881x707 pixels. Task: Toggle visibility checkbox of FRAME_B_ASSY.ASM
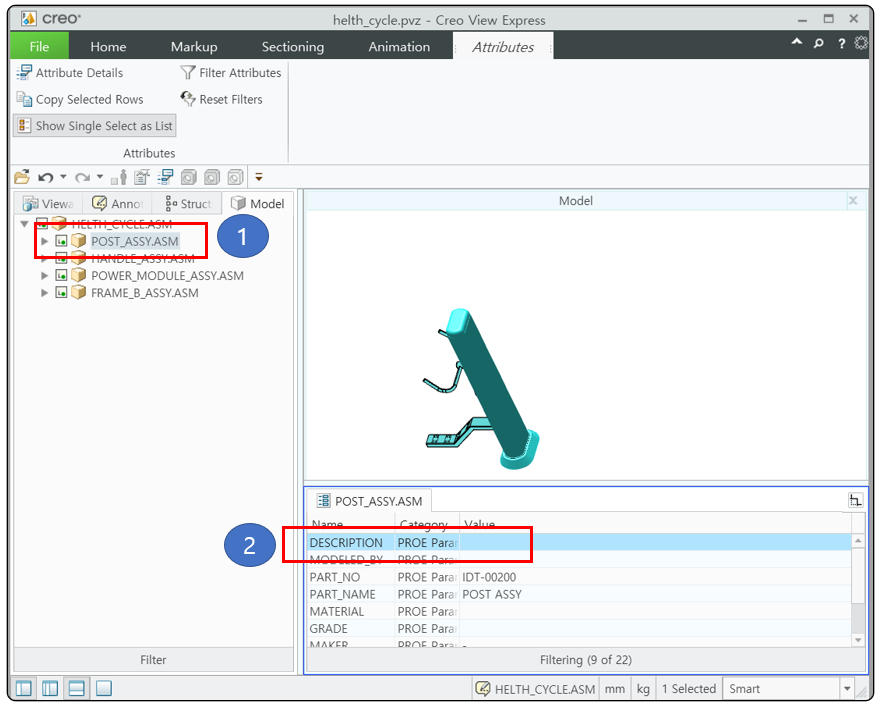pyautogui.click(x=61, y=292)
